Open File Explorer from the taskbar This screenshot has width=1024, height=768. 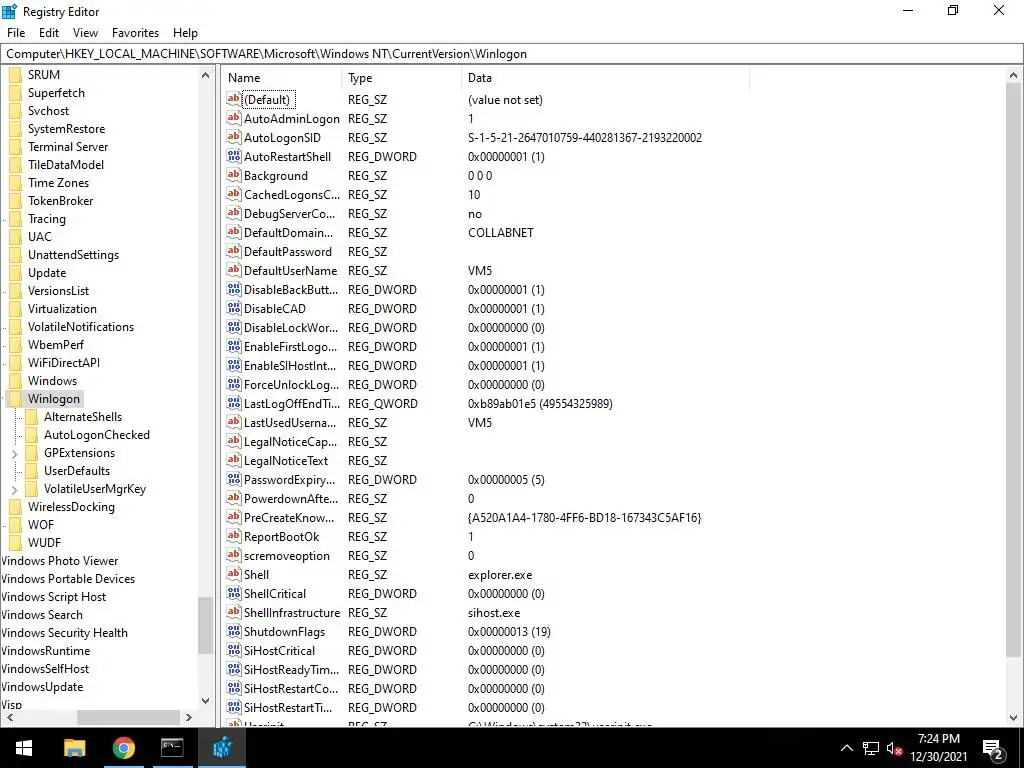pos(74,748)
